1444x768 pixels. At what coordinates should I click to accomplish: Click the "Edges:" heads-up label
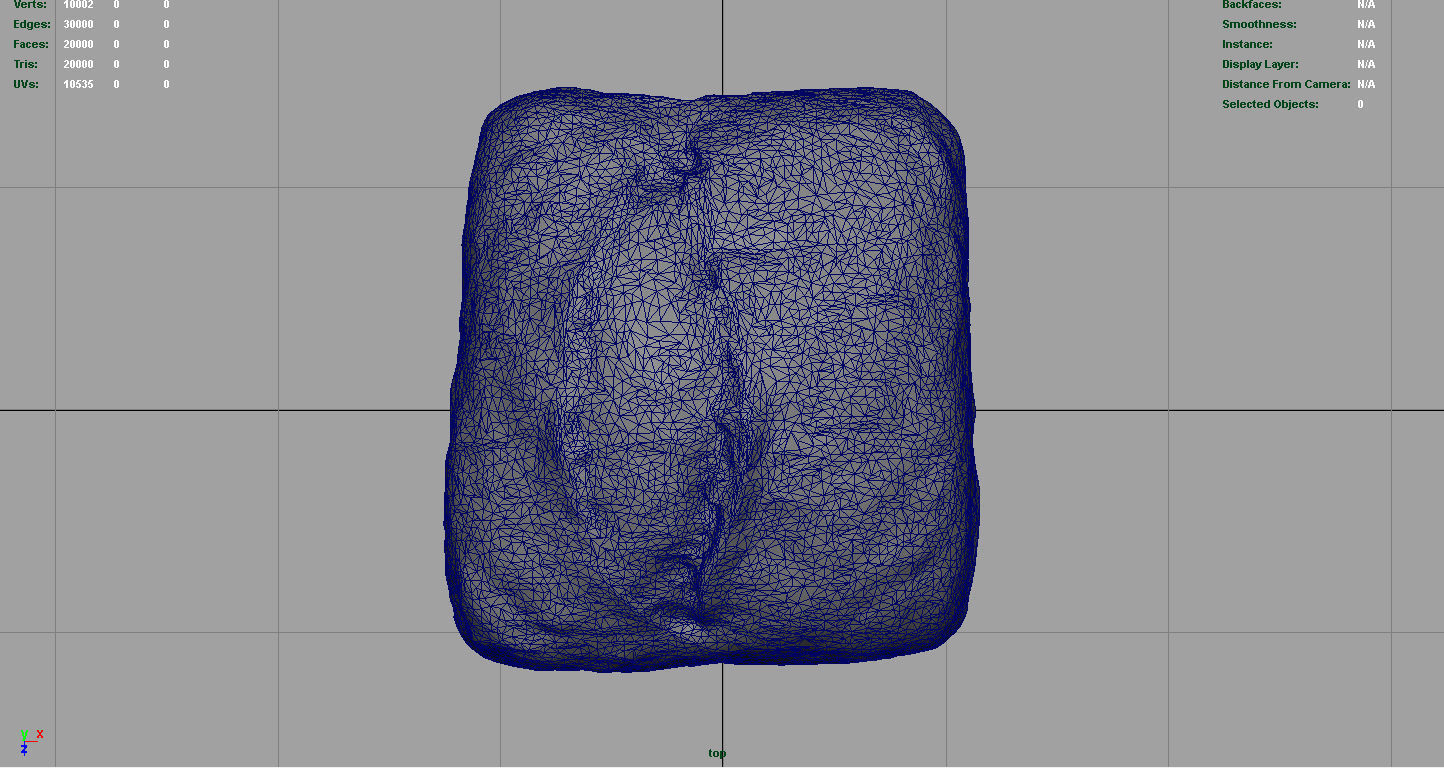(32, 24)
